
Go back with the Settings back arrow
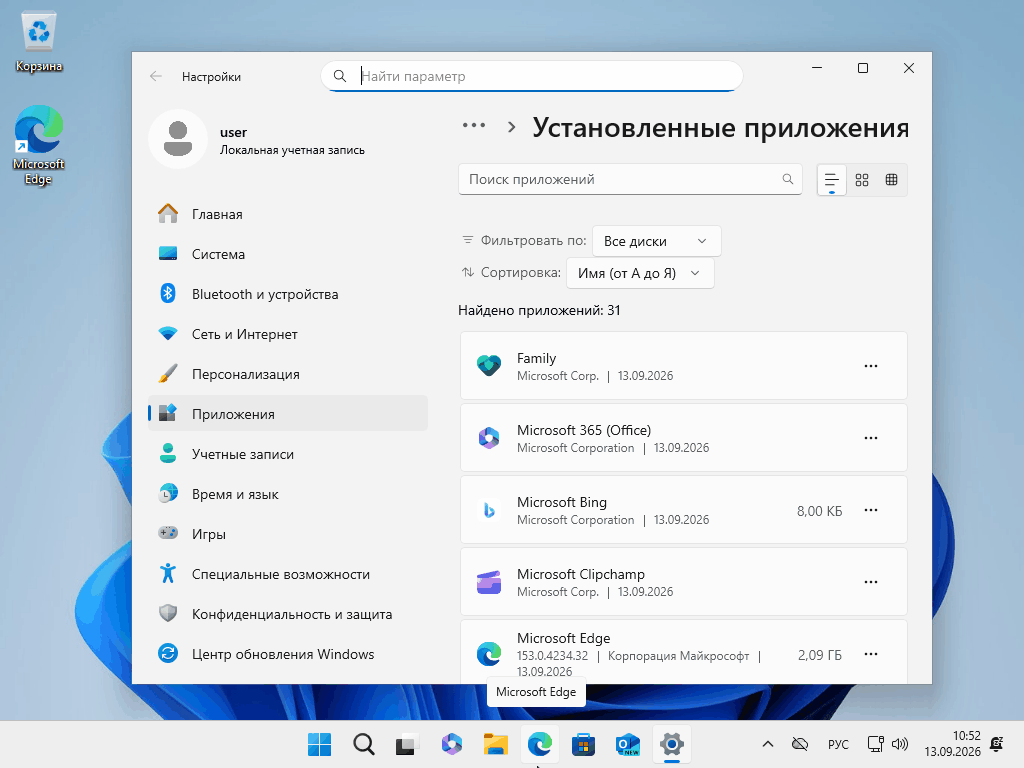[155, 76]
